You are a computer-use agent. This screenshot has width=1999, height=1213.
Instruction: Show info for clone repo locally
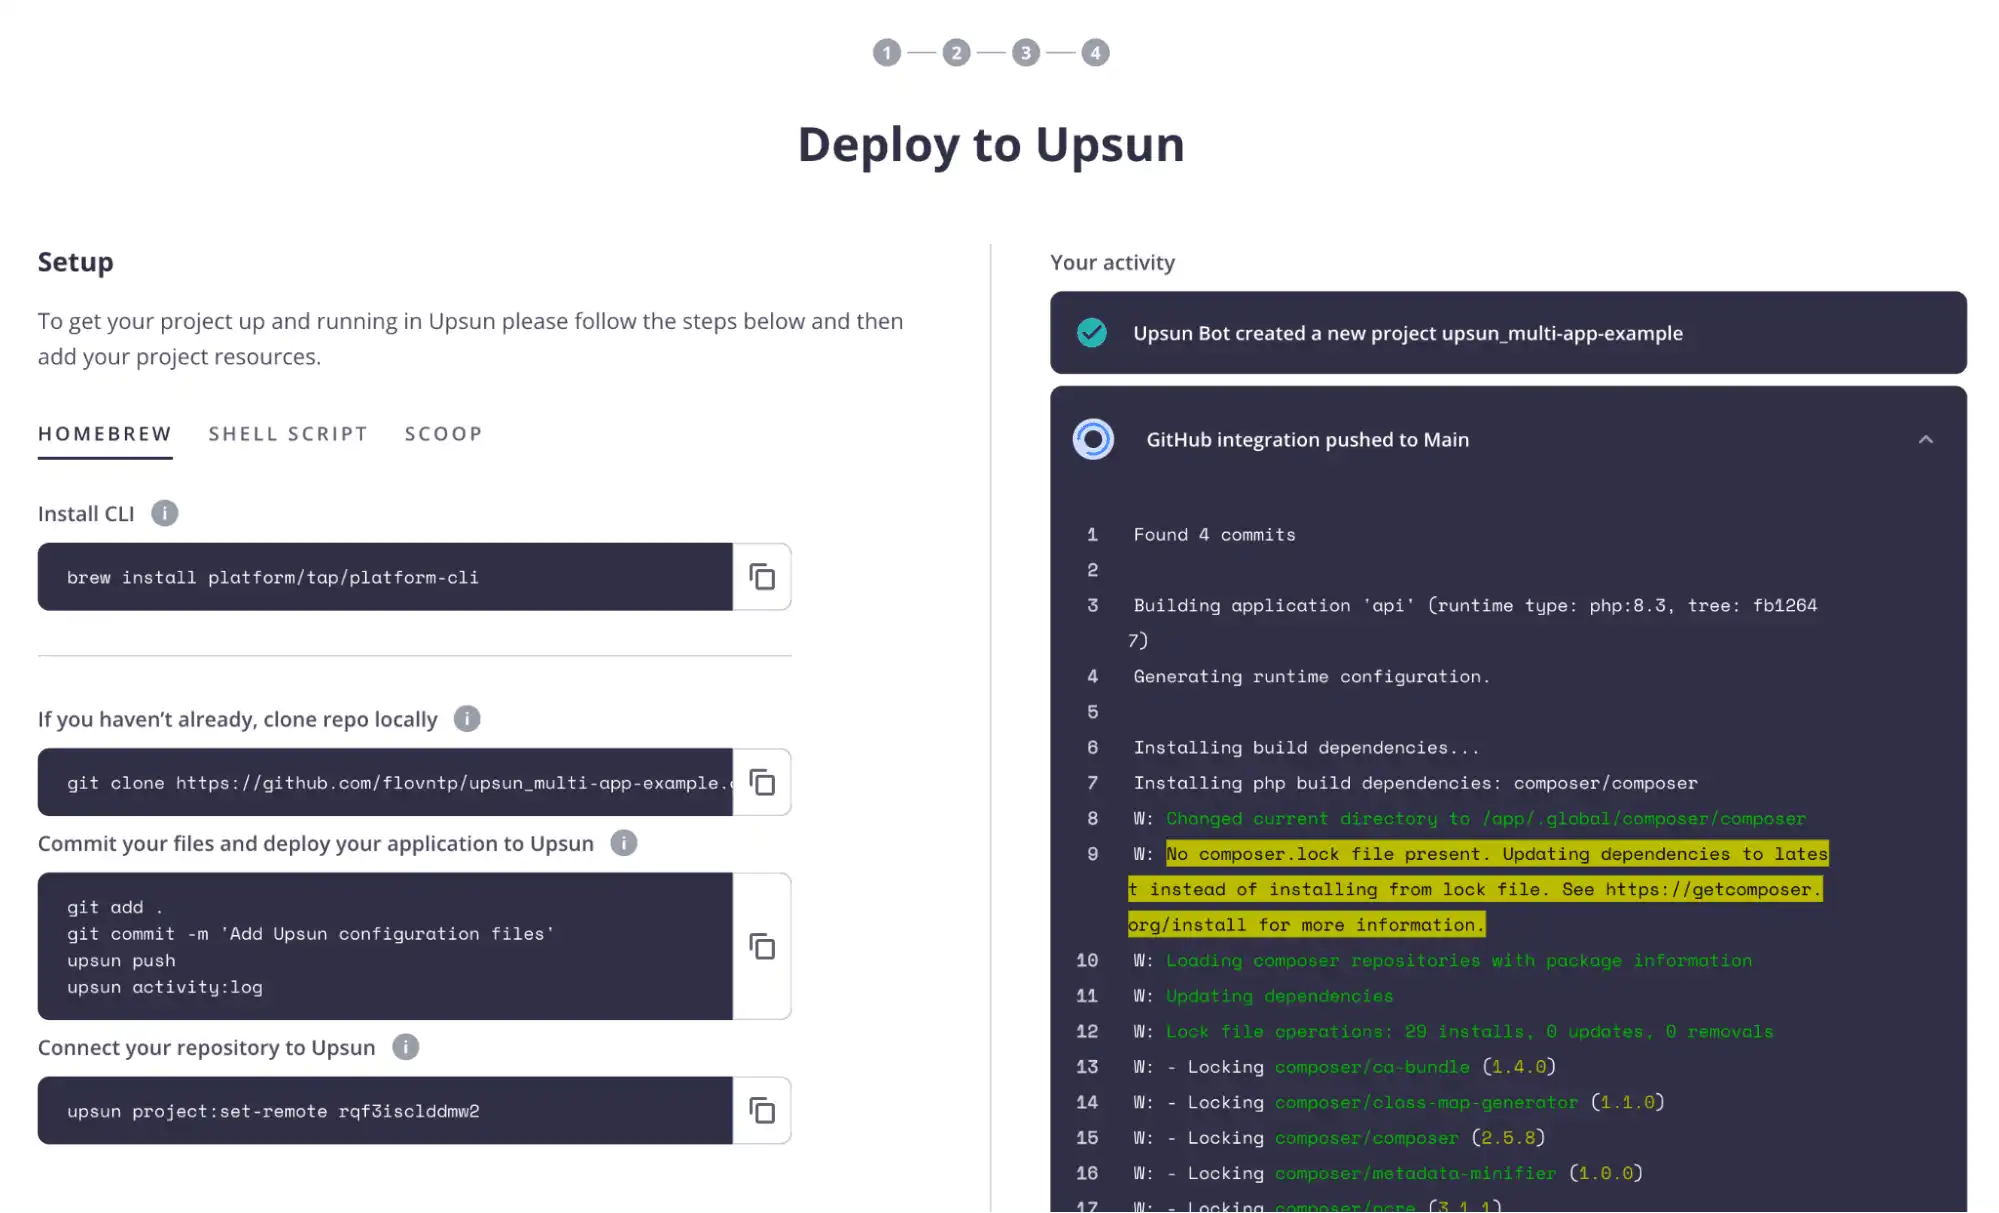pos(467,719)
